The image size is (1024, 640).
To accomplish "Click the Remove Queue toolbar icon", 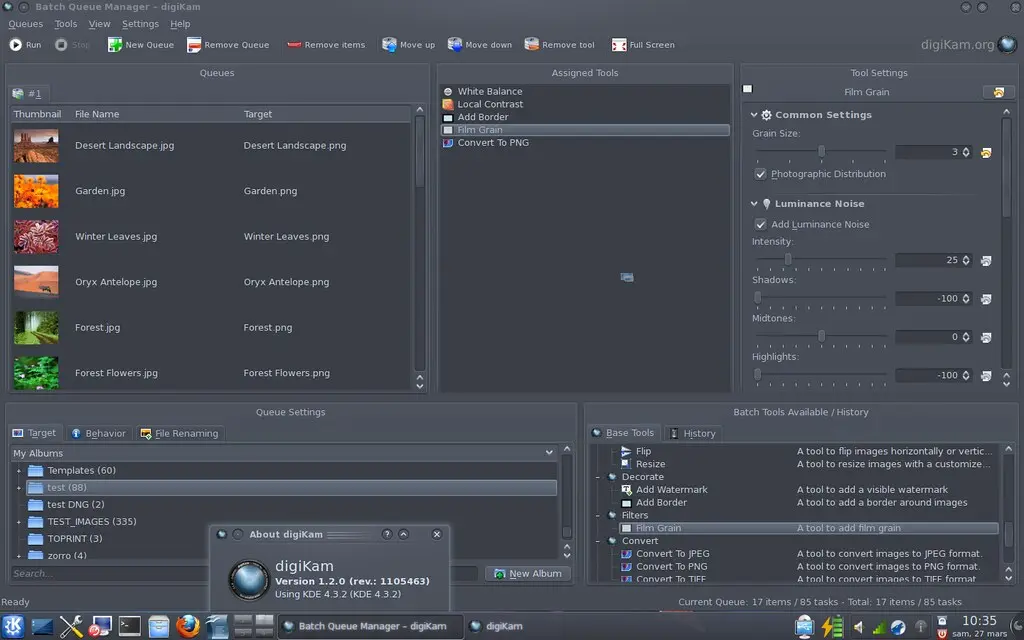I will (x=194, y=45).
